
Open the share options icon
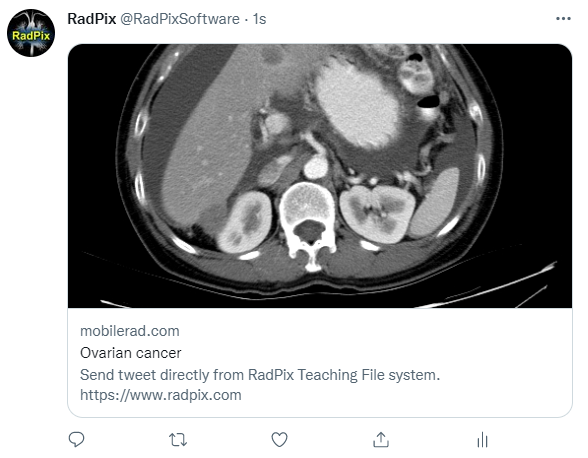pyautogui.click(x=381, y=440)
